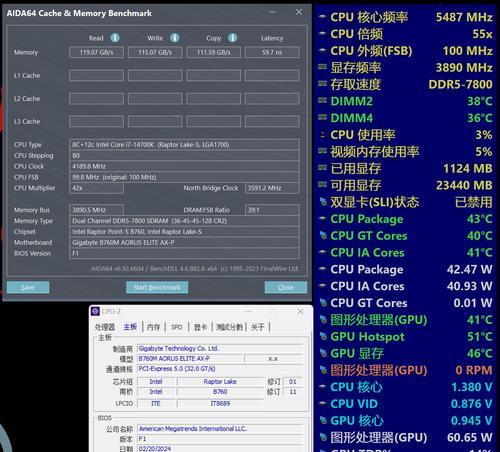500x452 pixels.
Task: Click Start Benchmark button
Action: 157,287
